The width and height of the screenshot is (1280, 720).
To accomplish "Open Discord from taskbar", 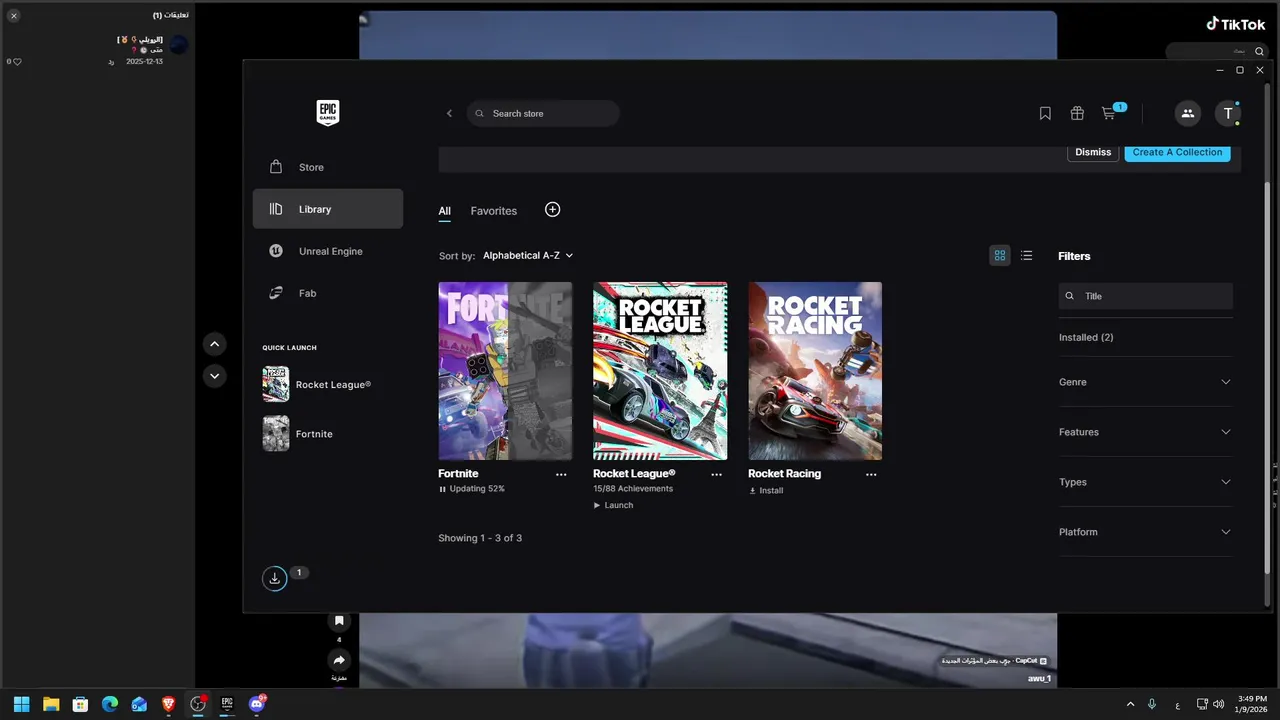I will click(x=257, y=704).
